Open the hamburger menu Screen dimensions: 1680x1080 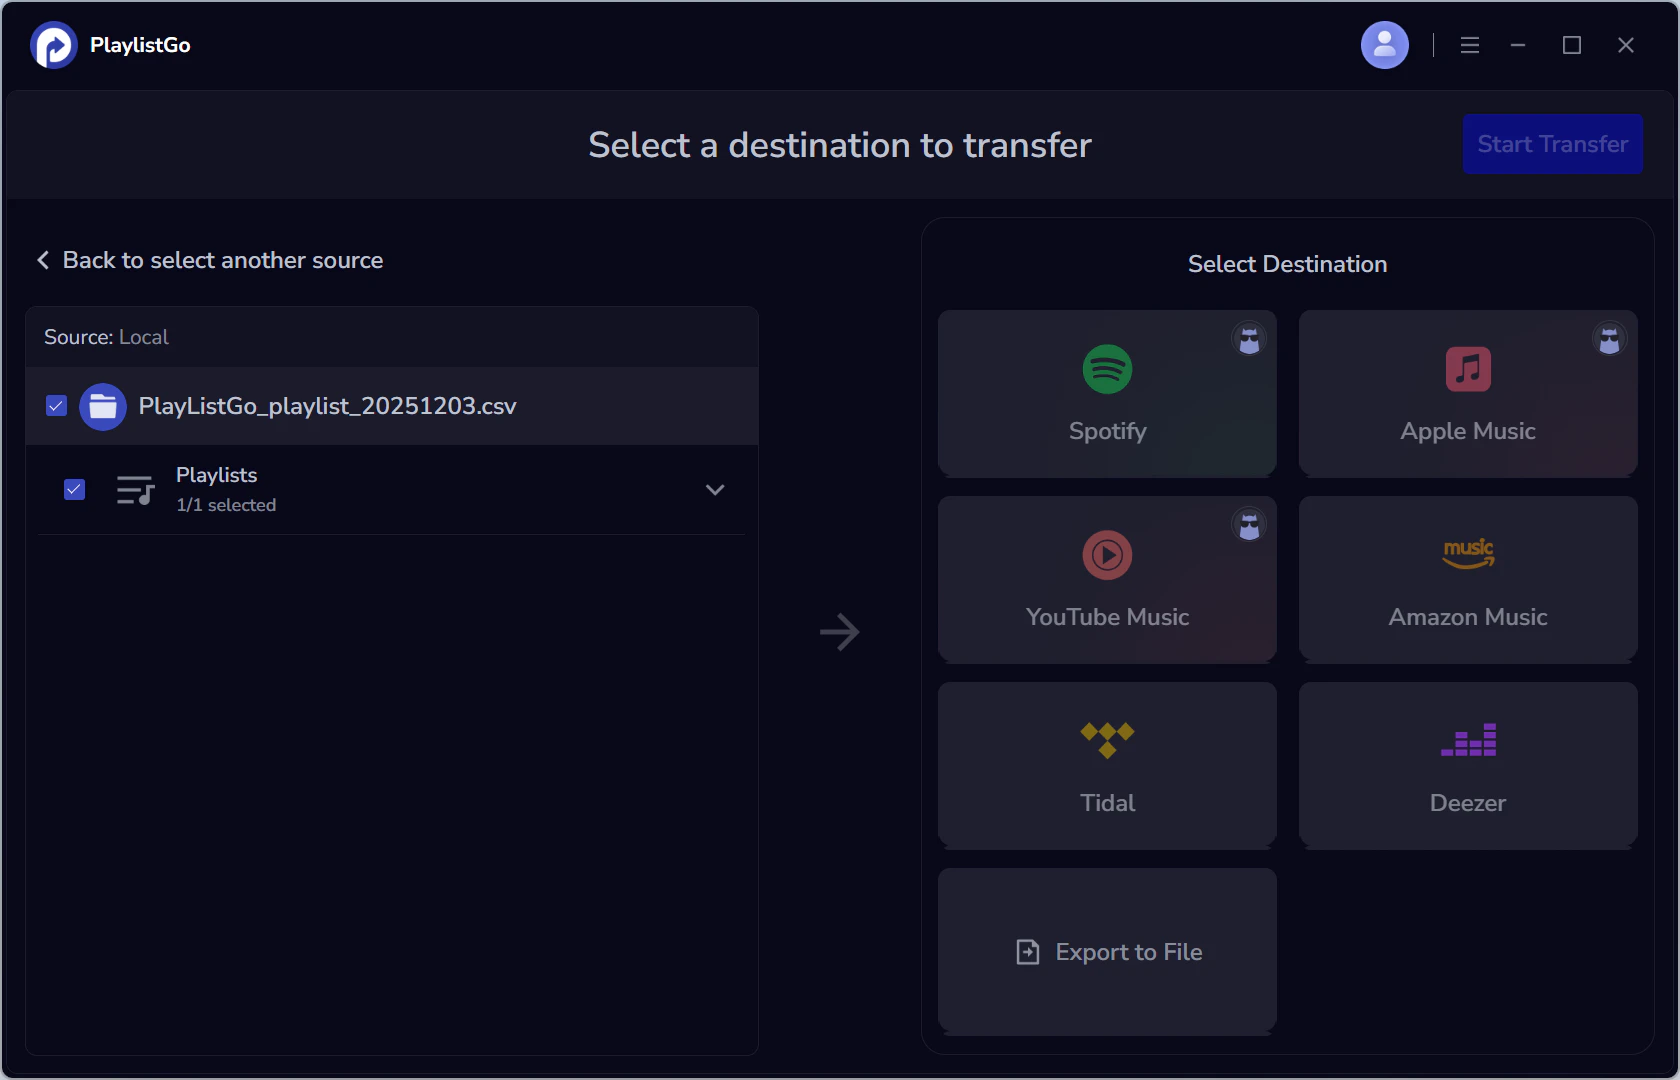1469,44
